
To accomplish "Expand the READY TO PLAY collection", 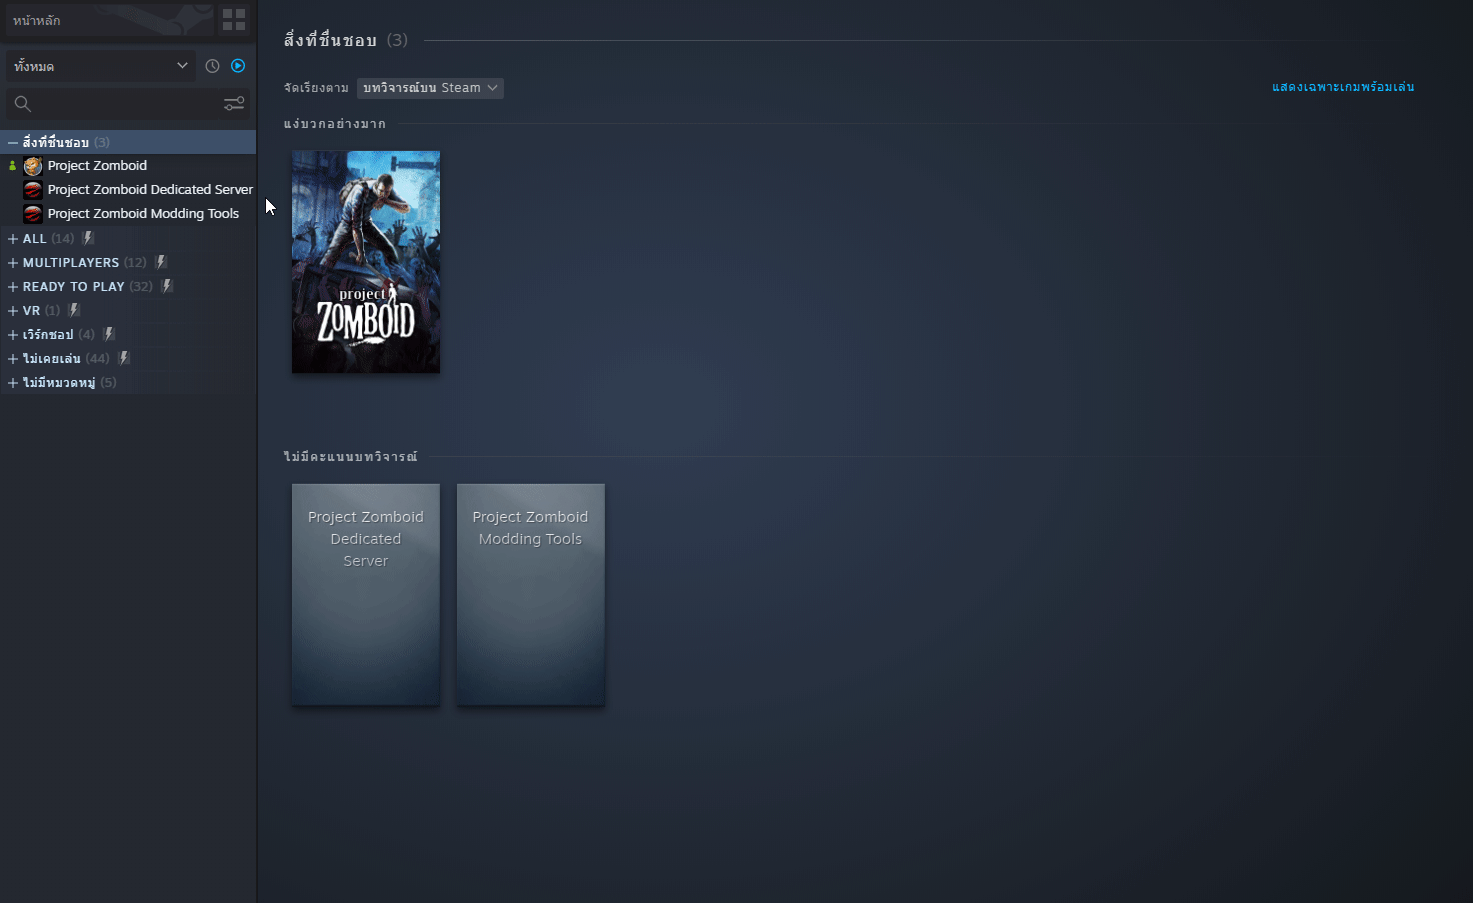I will click(x=13, y=287).
